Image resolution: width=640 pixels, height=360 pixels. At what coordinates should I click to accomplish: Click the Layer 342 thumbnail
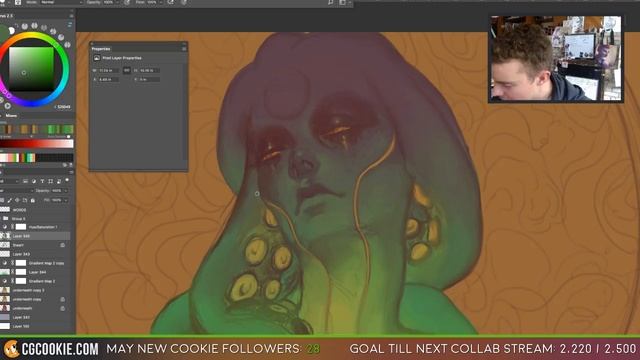(x=5, y=317)
